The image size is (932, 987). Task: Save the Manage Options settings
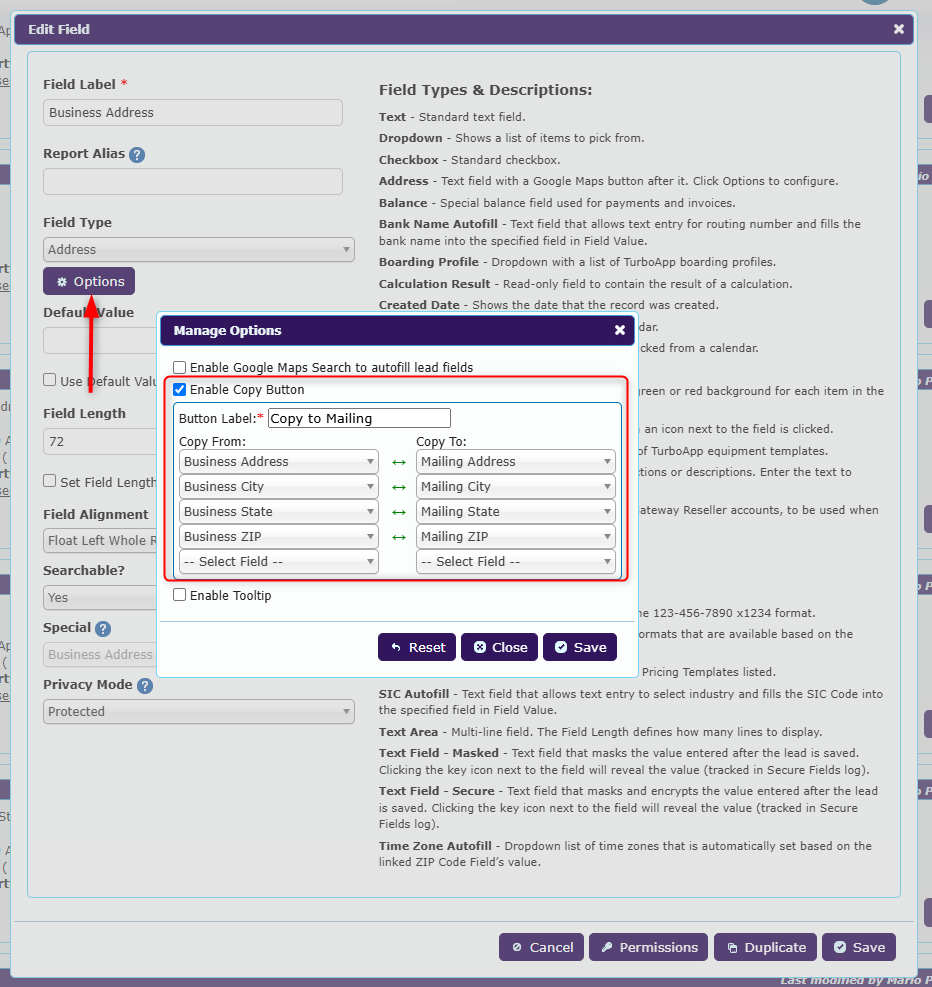click(580, 647)
